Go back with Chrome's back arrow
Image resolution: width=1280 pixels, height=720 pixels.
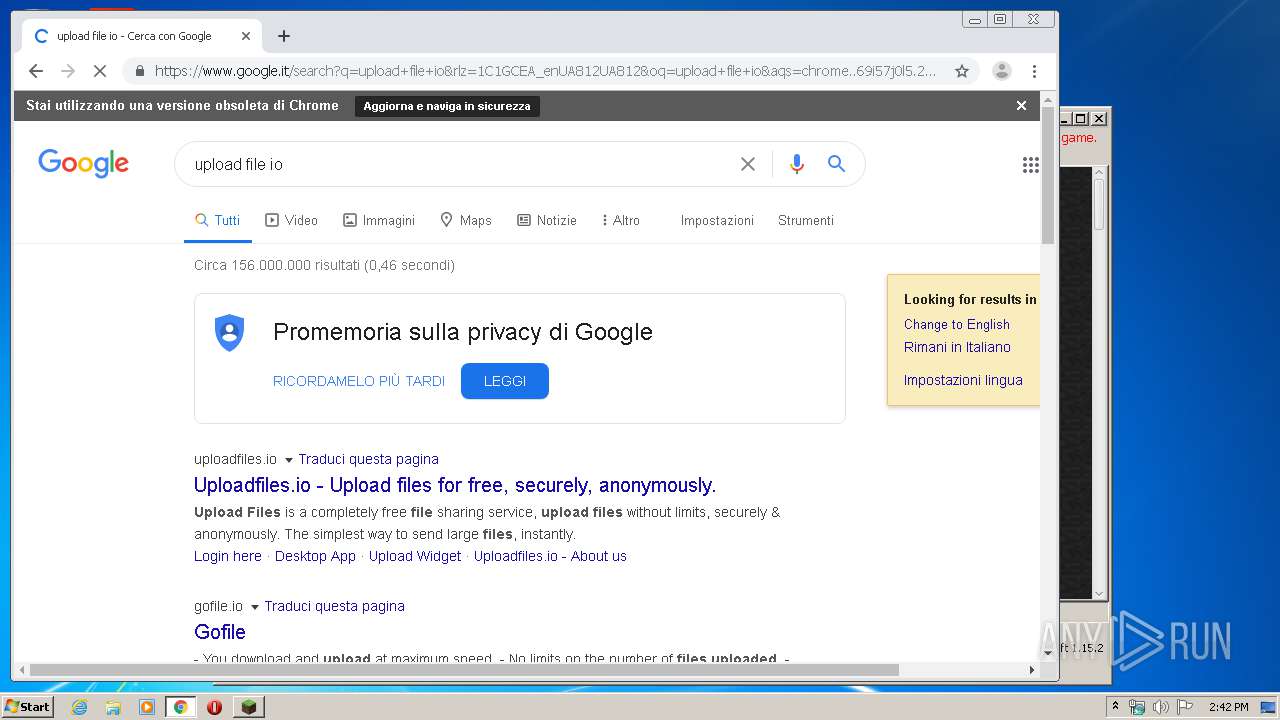click(36, 71)
